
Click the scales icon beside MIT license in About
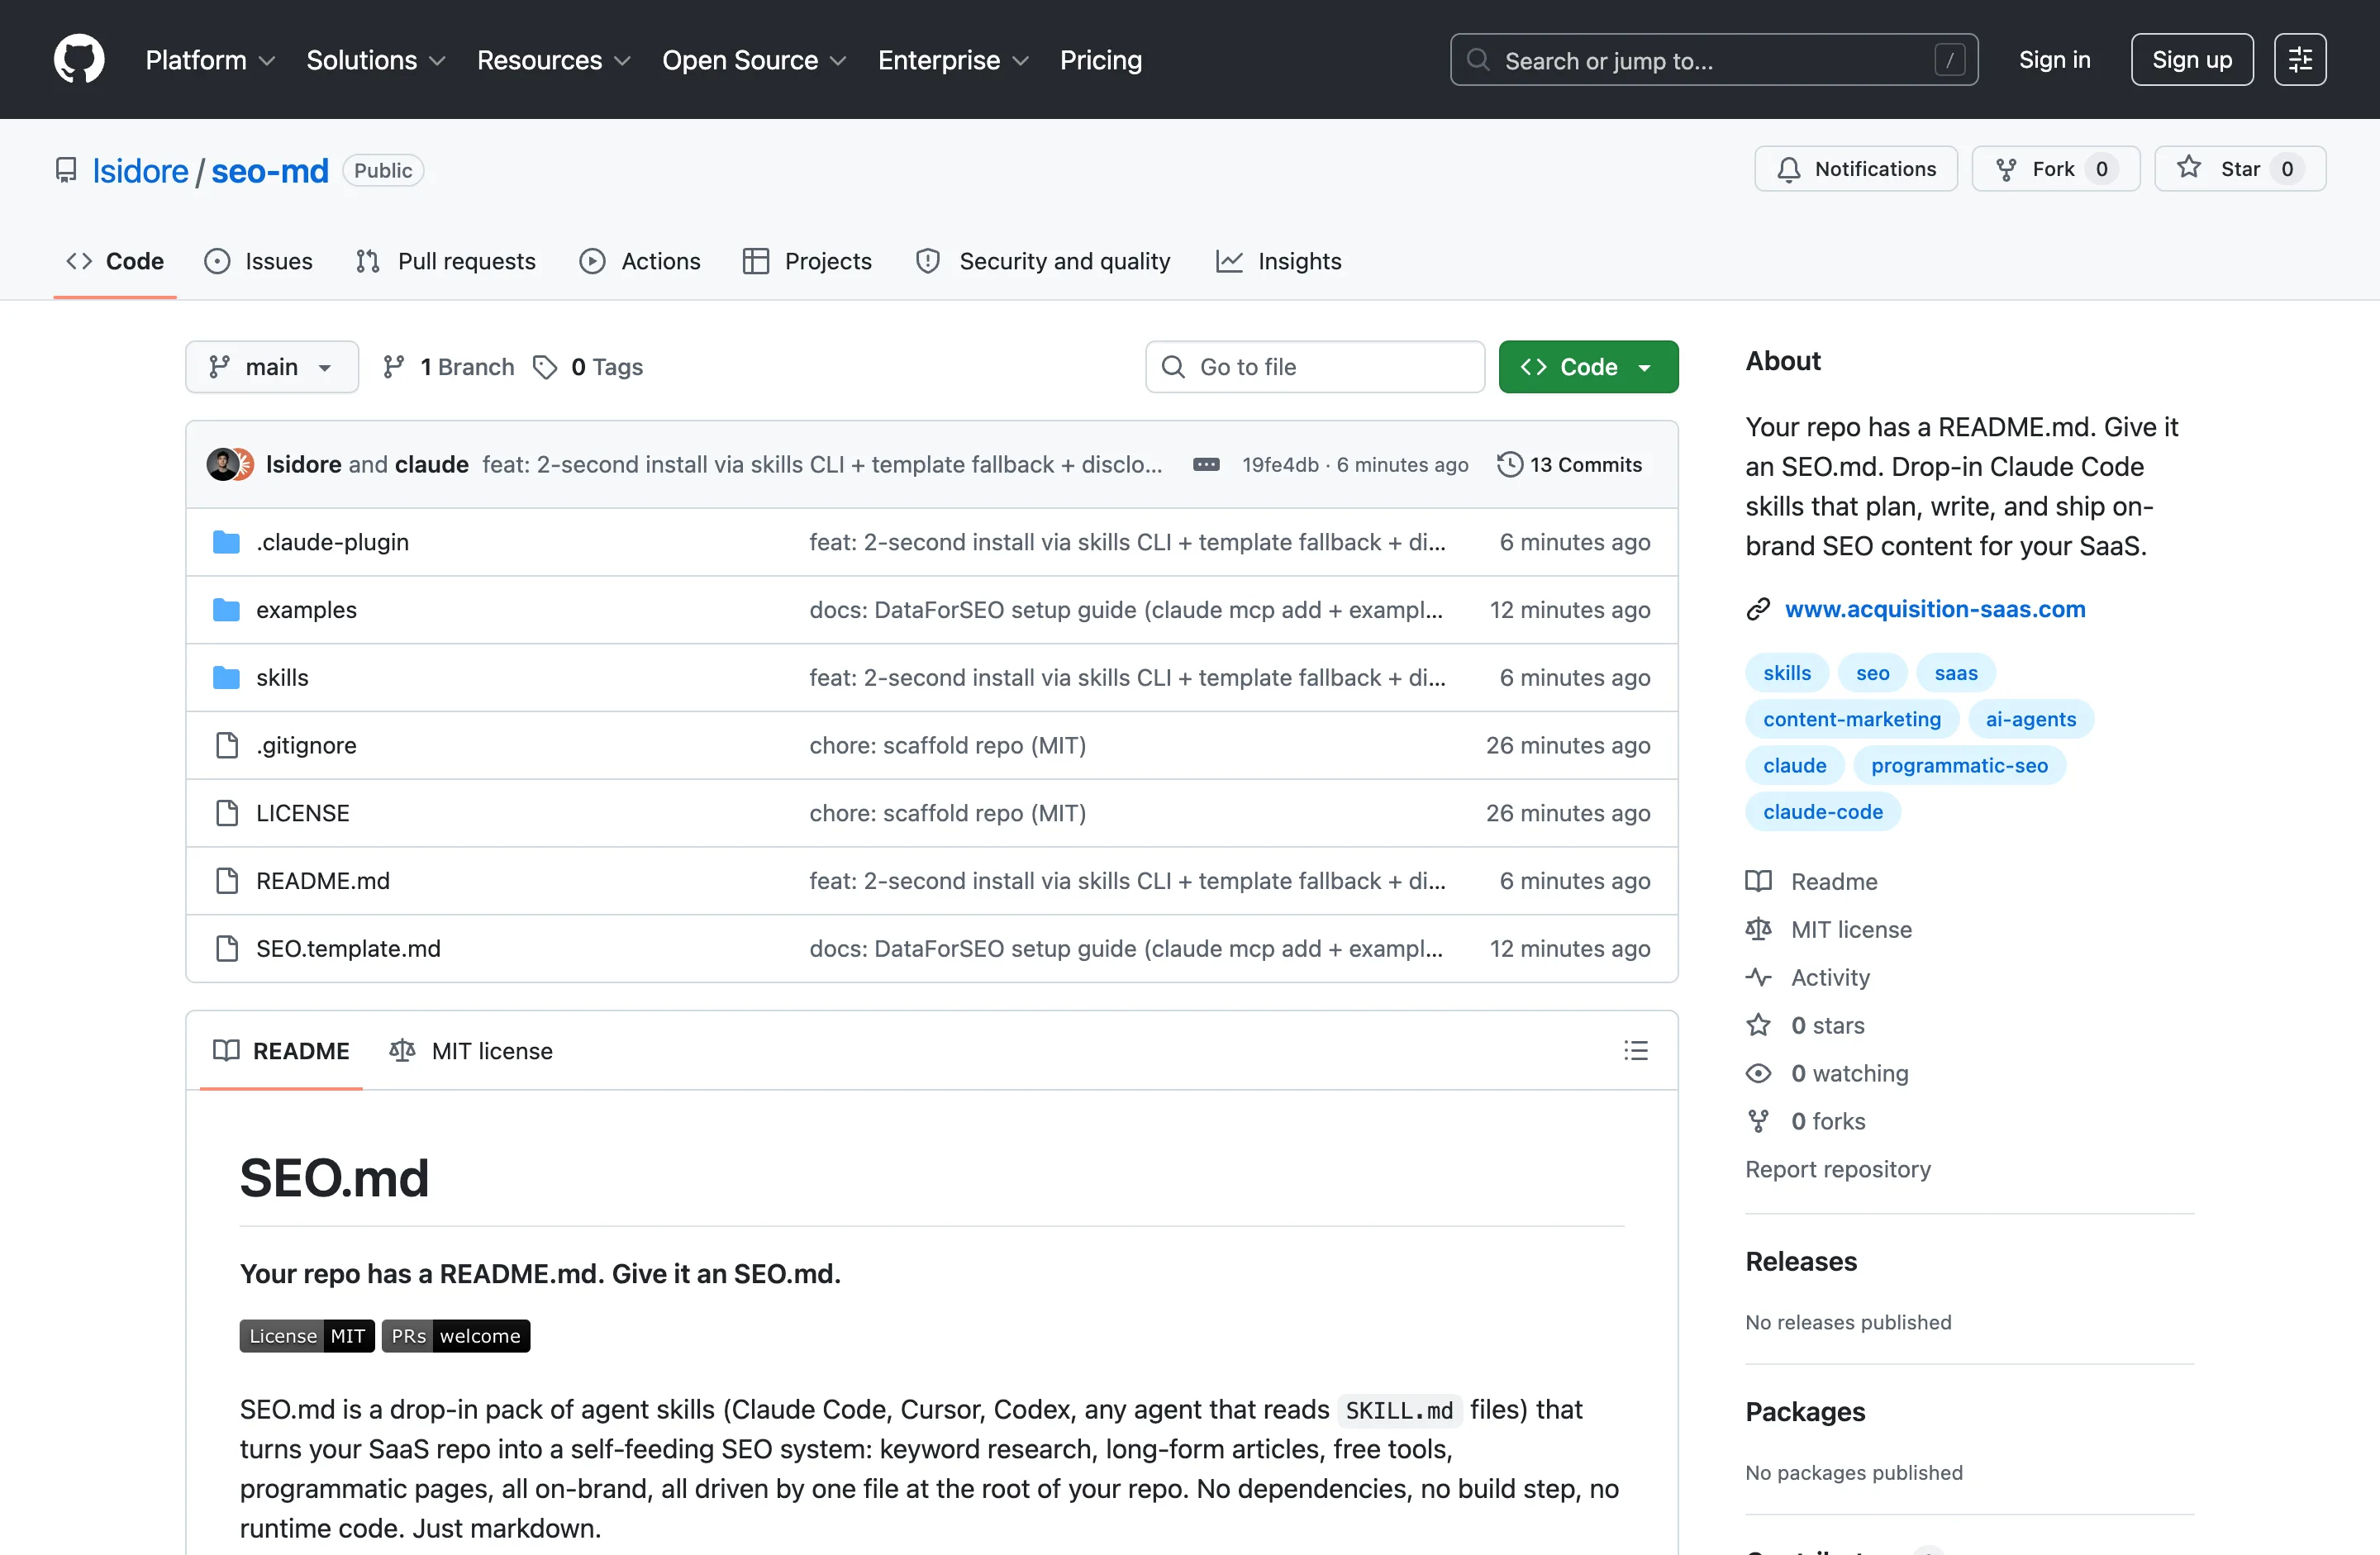(1758, 929)
